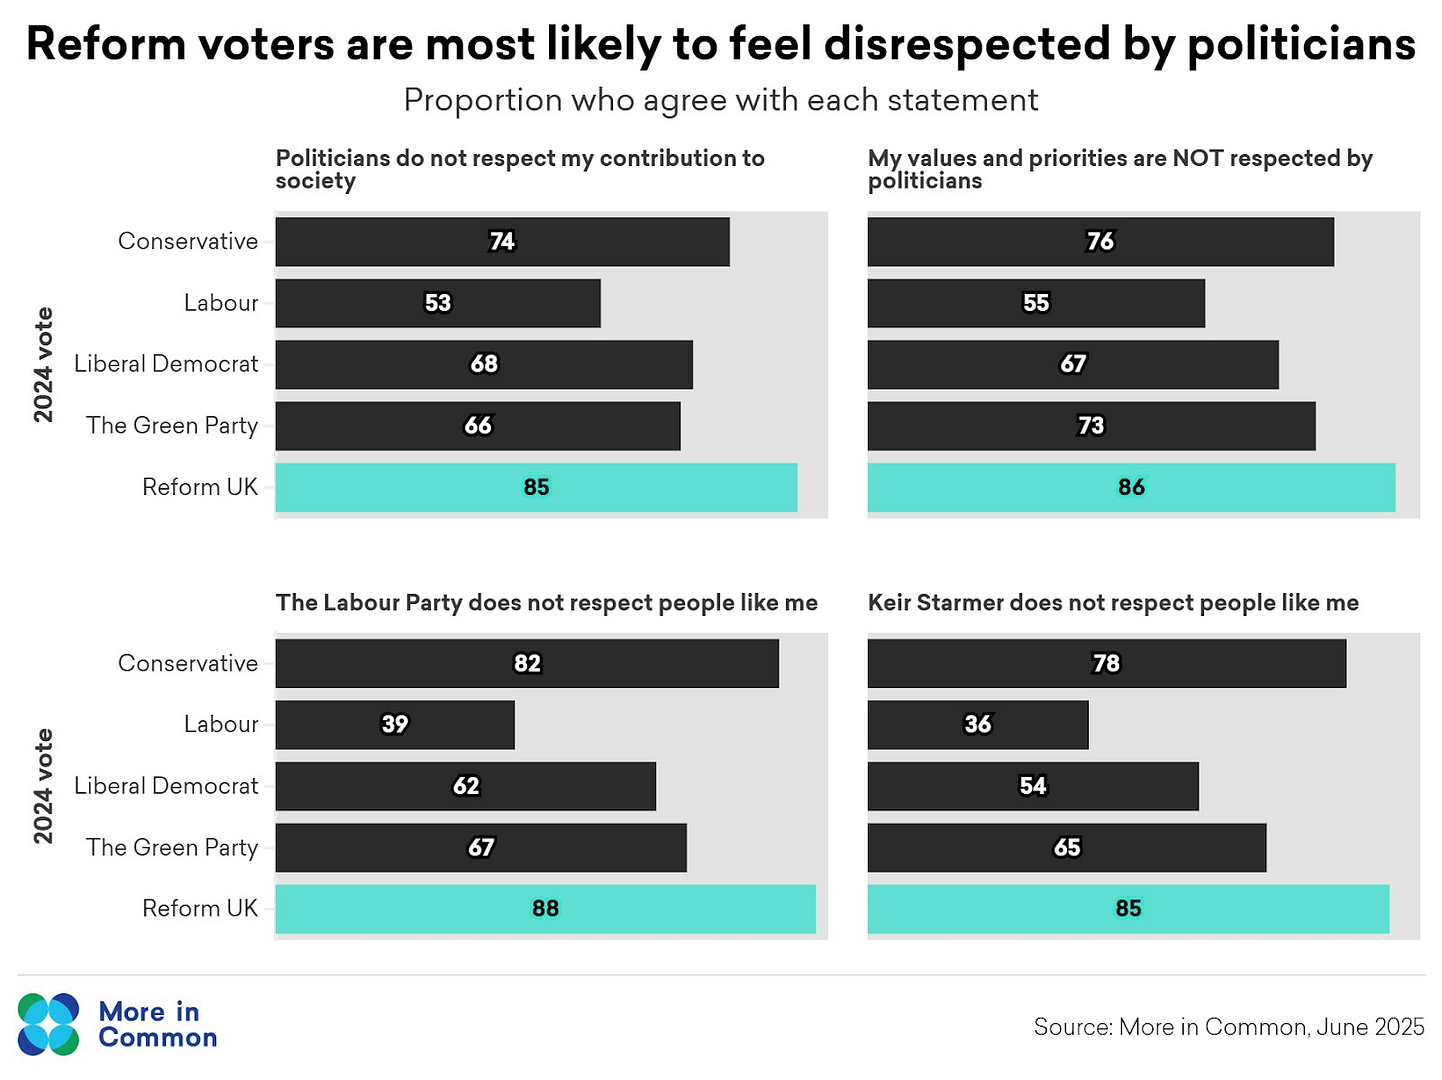This screenshot has height=1080, width=1442.
Task: Click the Conservative 74 bar in contribution chart
Action: pos(502,241)
